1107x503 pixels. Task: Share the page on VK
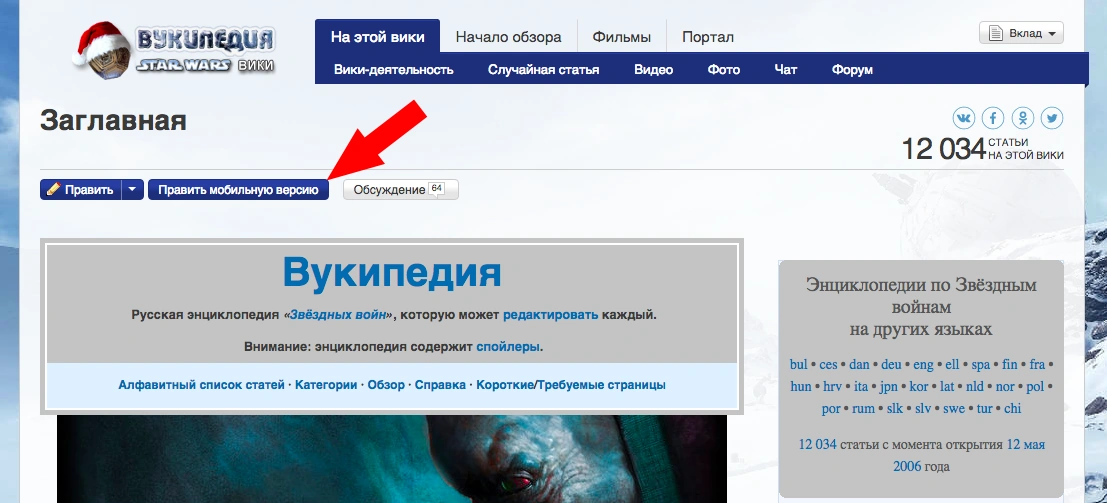(x=964, y=118)
